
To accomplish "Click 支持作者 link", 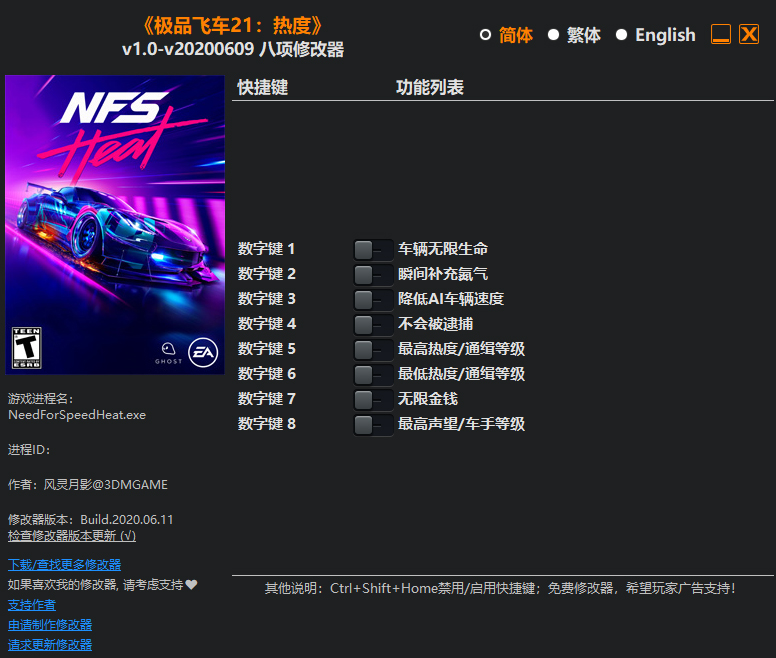I will coord(32,605).
